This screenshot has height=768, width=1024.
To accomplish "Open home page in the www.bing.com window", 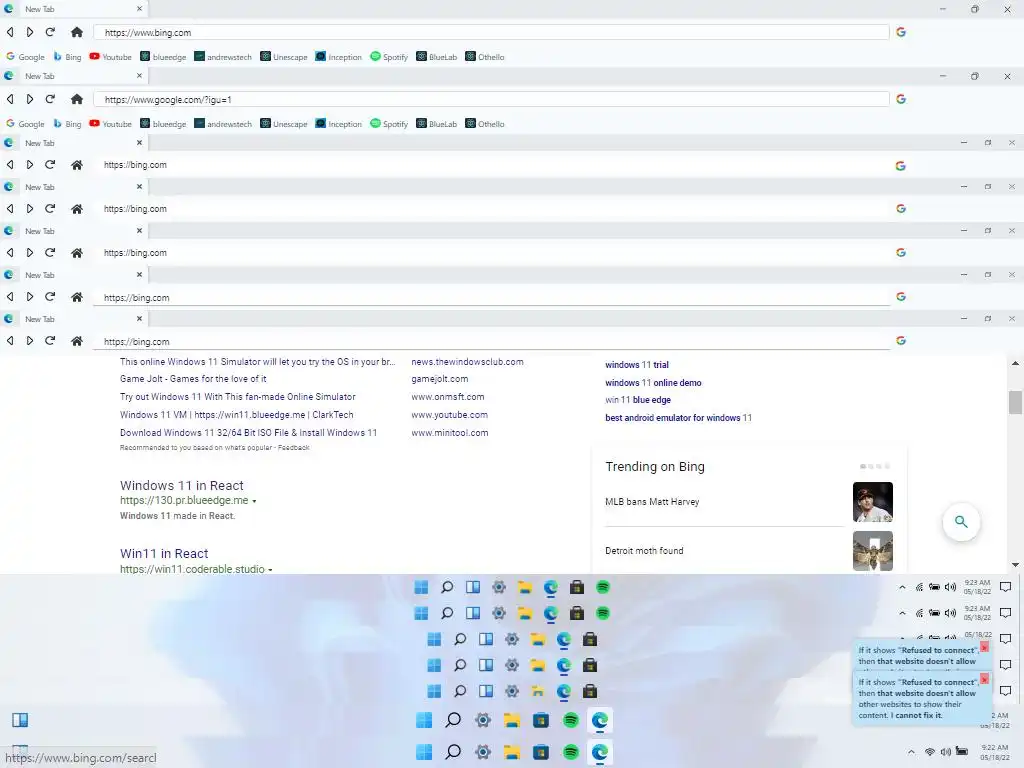I will [76, 32].
